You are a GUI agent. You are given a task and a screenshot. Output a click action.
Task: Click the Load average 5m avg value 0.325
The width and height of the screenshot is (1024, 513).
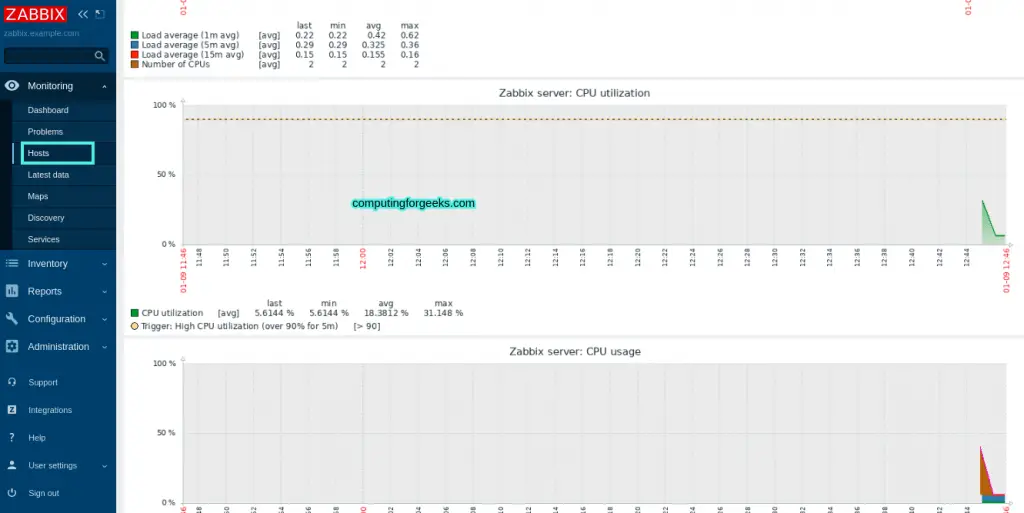(373, 45)
